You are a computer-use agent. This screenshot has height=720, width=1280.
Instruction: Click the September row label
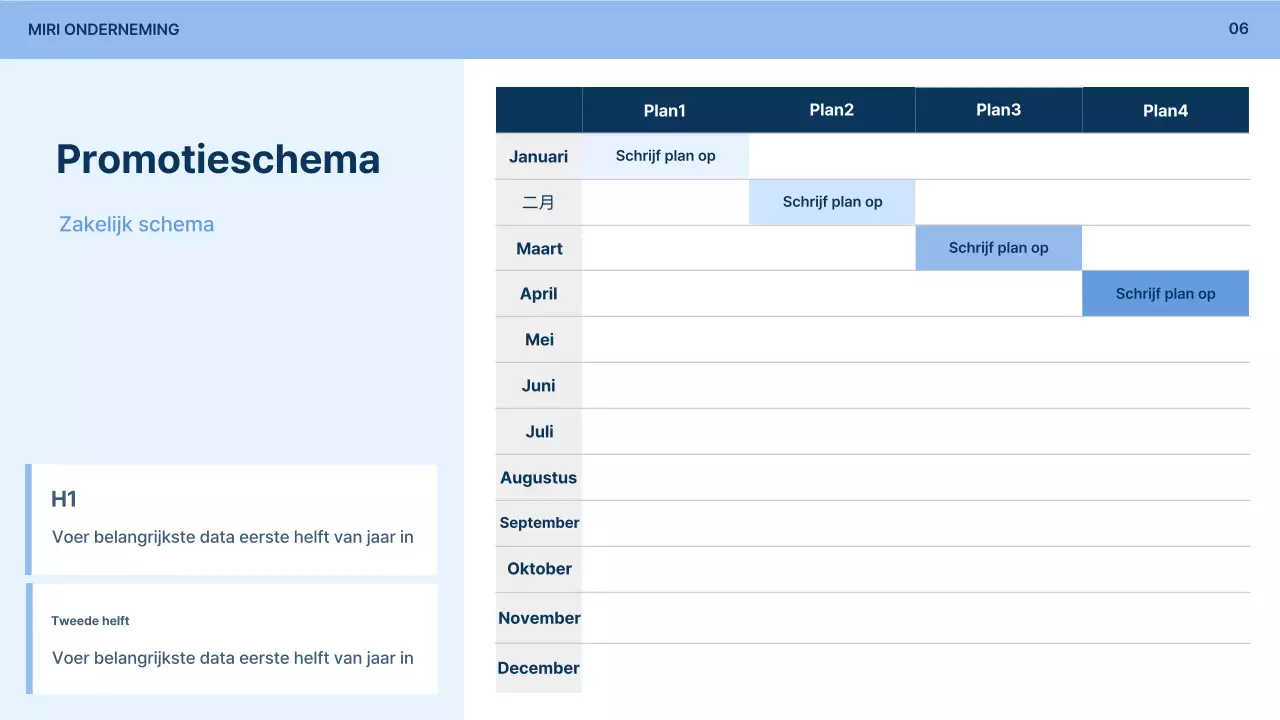(539, 523)
